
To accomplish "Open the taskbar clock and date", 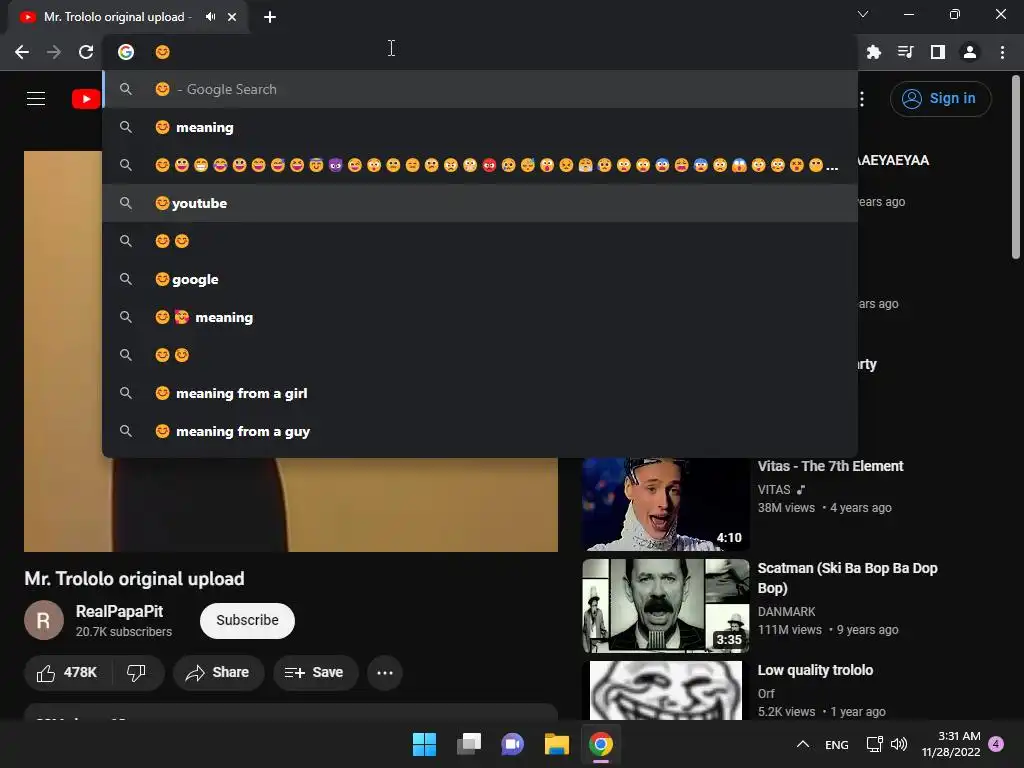I will (951, 744).
